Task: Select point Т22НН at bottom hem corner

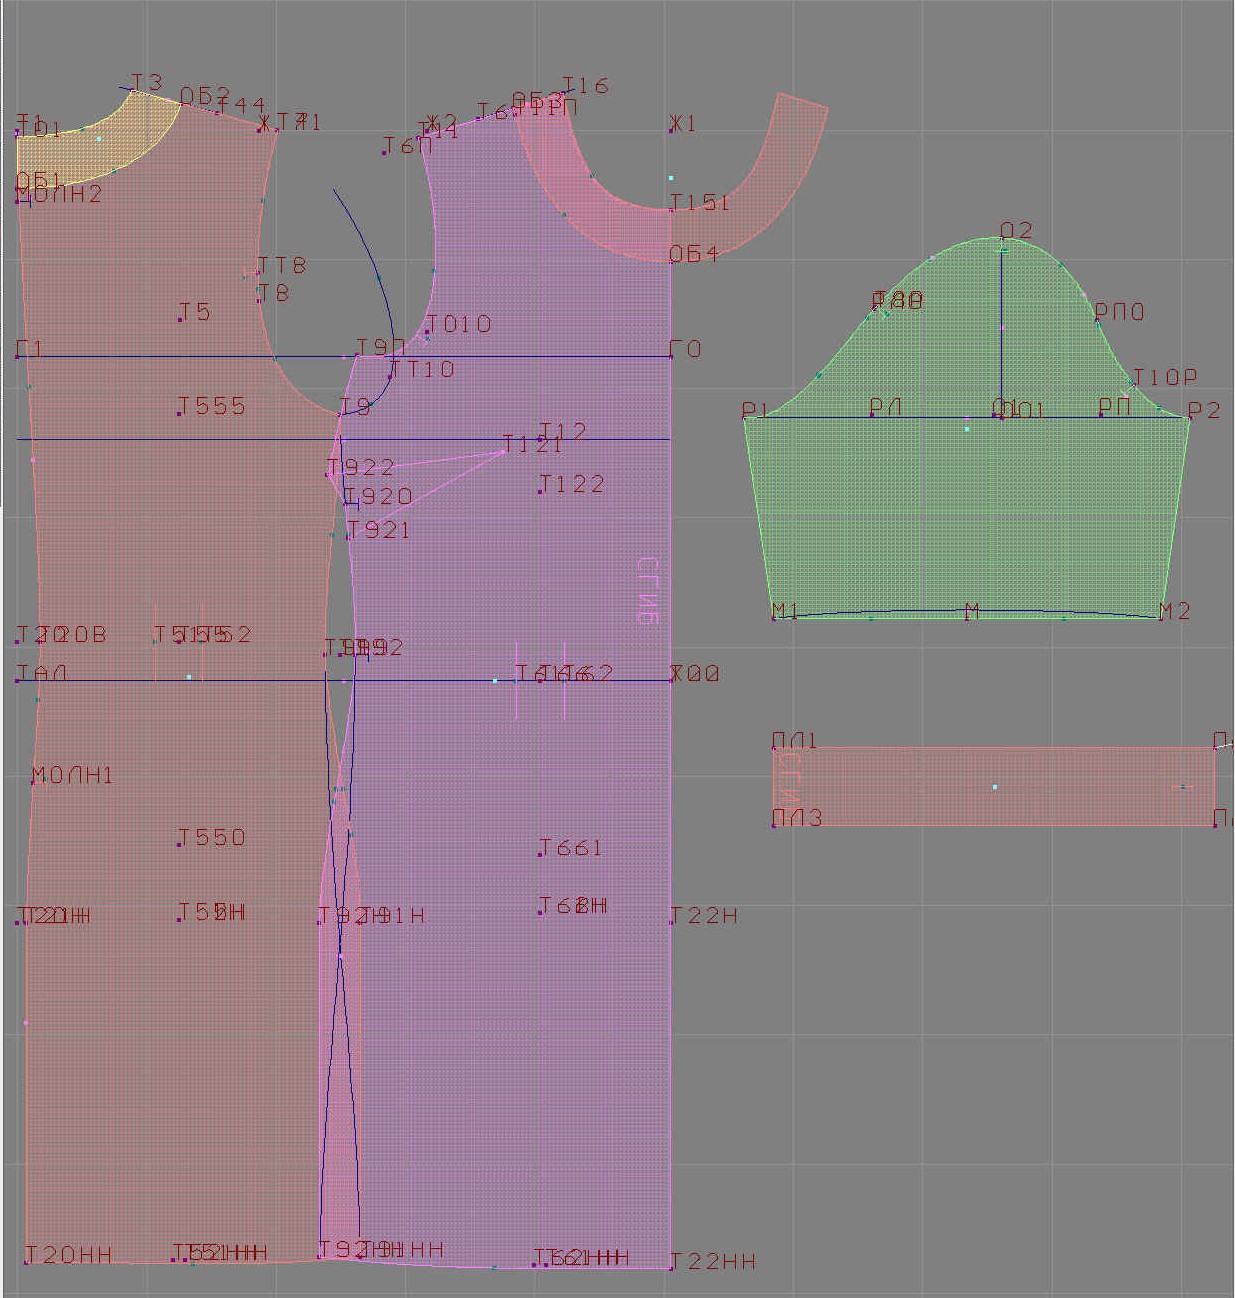Action: pos(670,1267)
